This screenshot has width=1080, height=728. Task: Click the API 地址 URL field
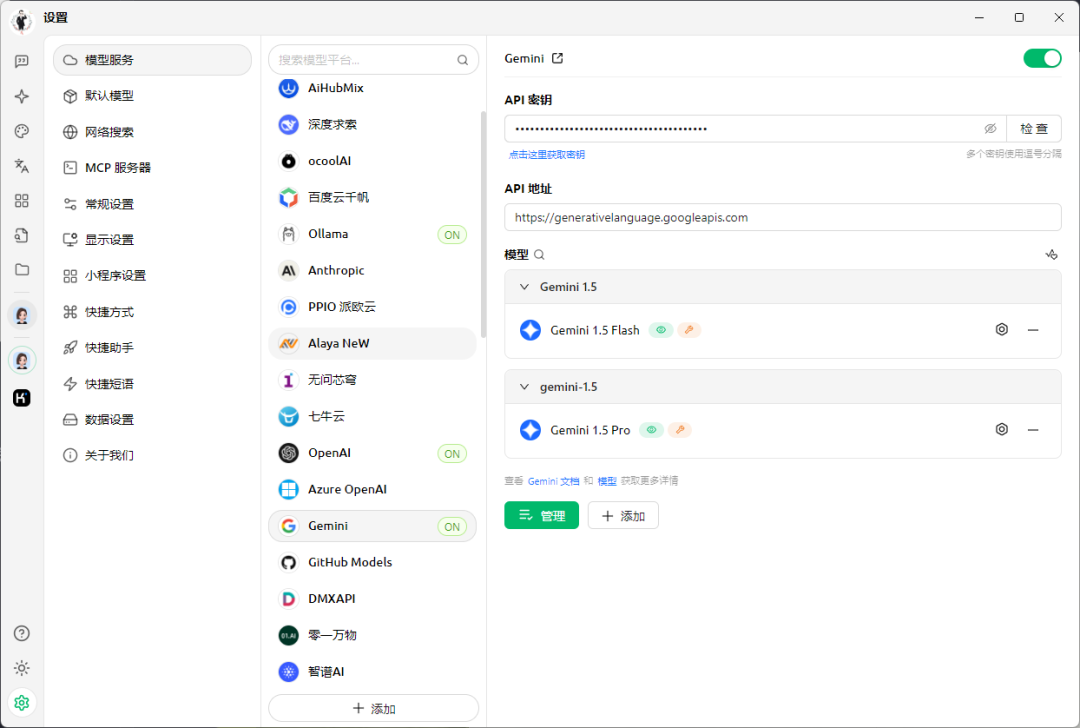coord(782,217)
